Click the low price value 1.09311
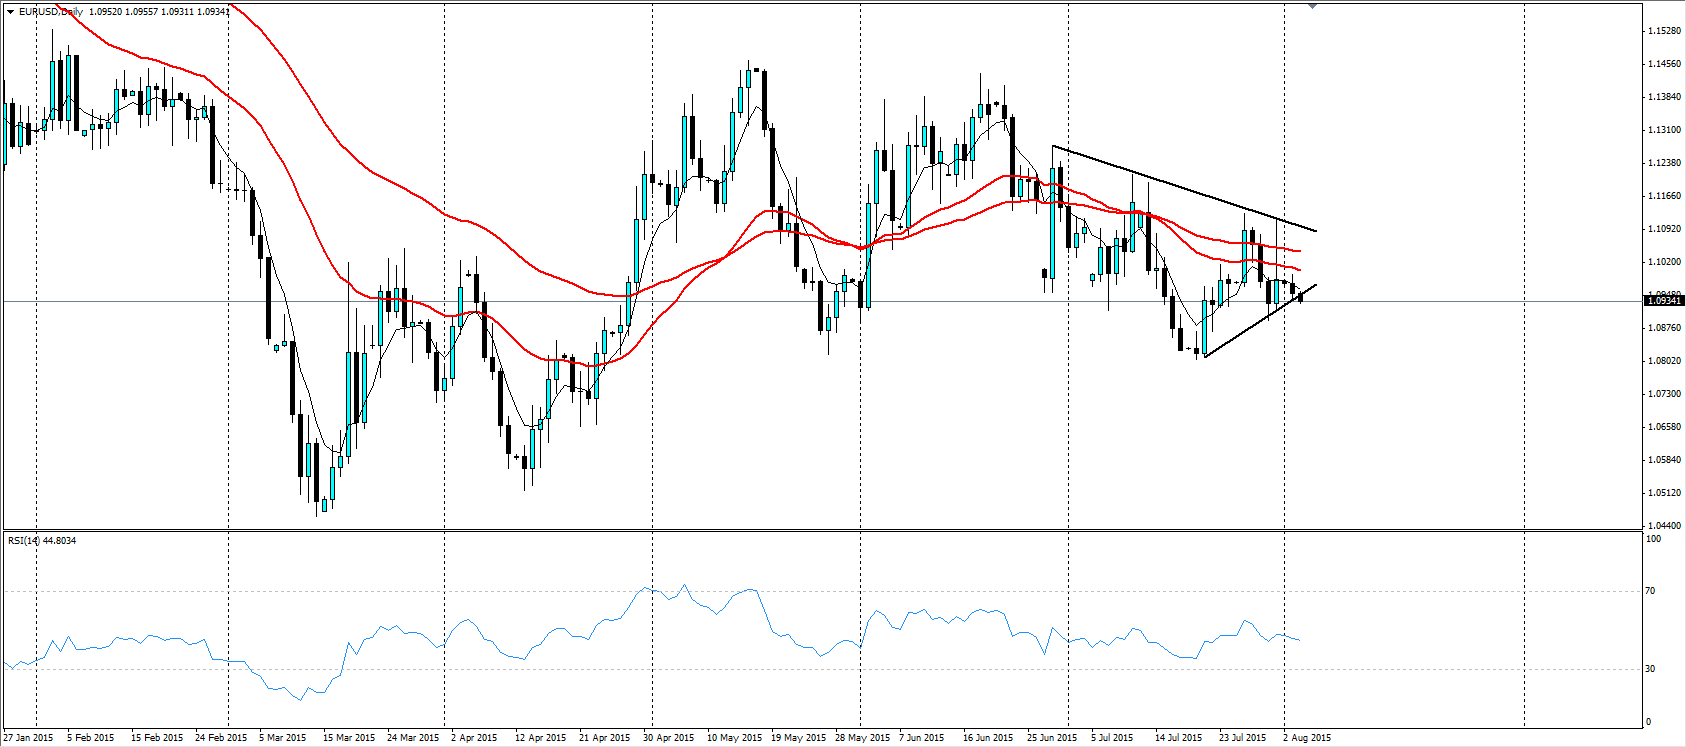The image size is (1686, 747). (x=178, y=12)
